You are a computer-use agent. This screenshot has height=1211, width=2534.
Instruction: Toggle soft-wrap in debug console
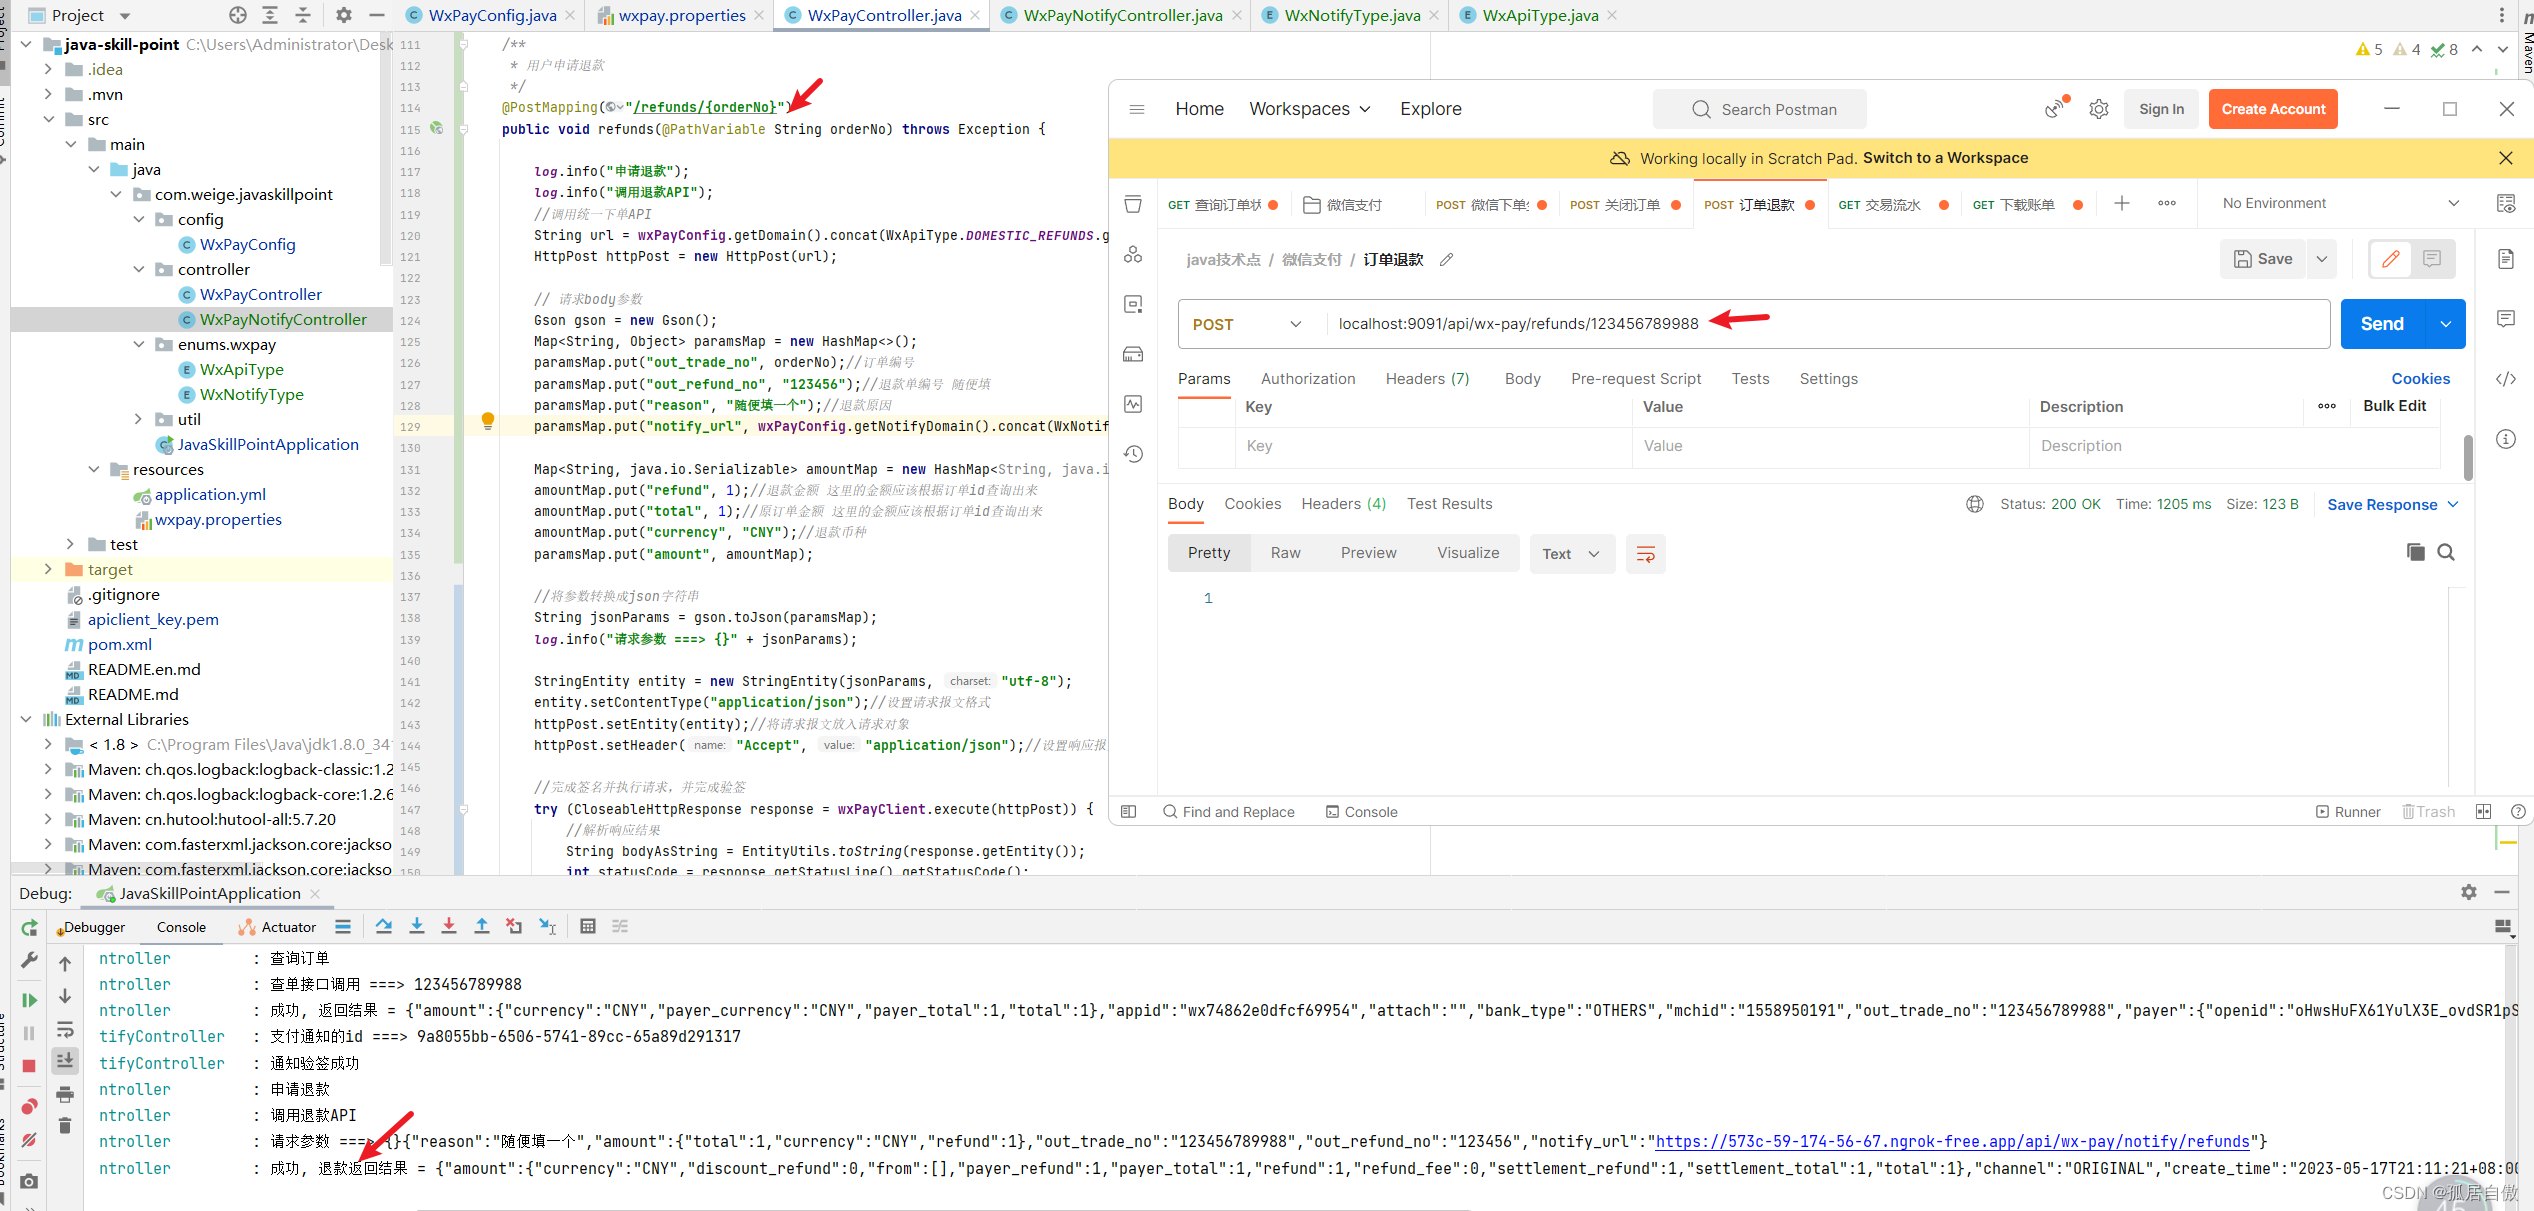(65, 1030)
